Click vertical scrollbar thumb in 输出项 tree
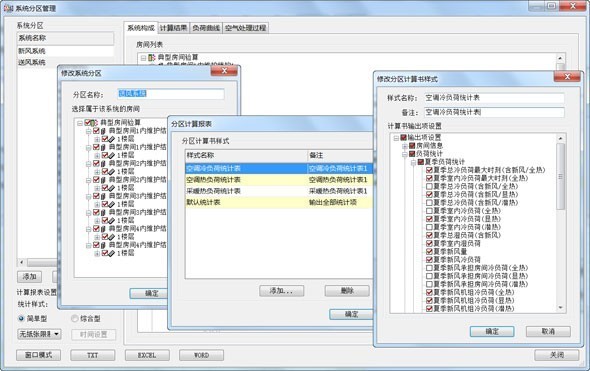Image resolution: width=590 pixels, height=371 pixels. [x=561, y=177]
